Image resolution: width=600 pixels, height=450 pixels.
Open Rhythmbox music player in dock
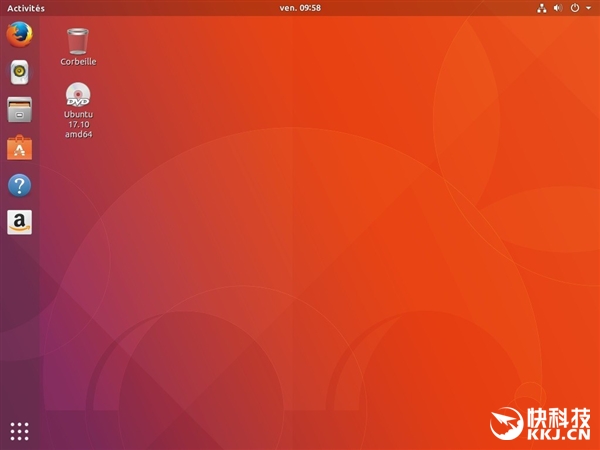20,72
